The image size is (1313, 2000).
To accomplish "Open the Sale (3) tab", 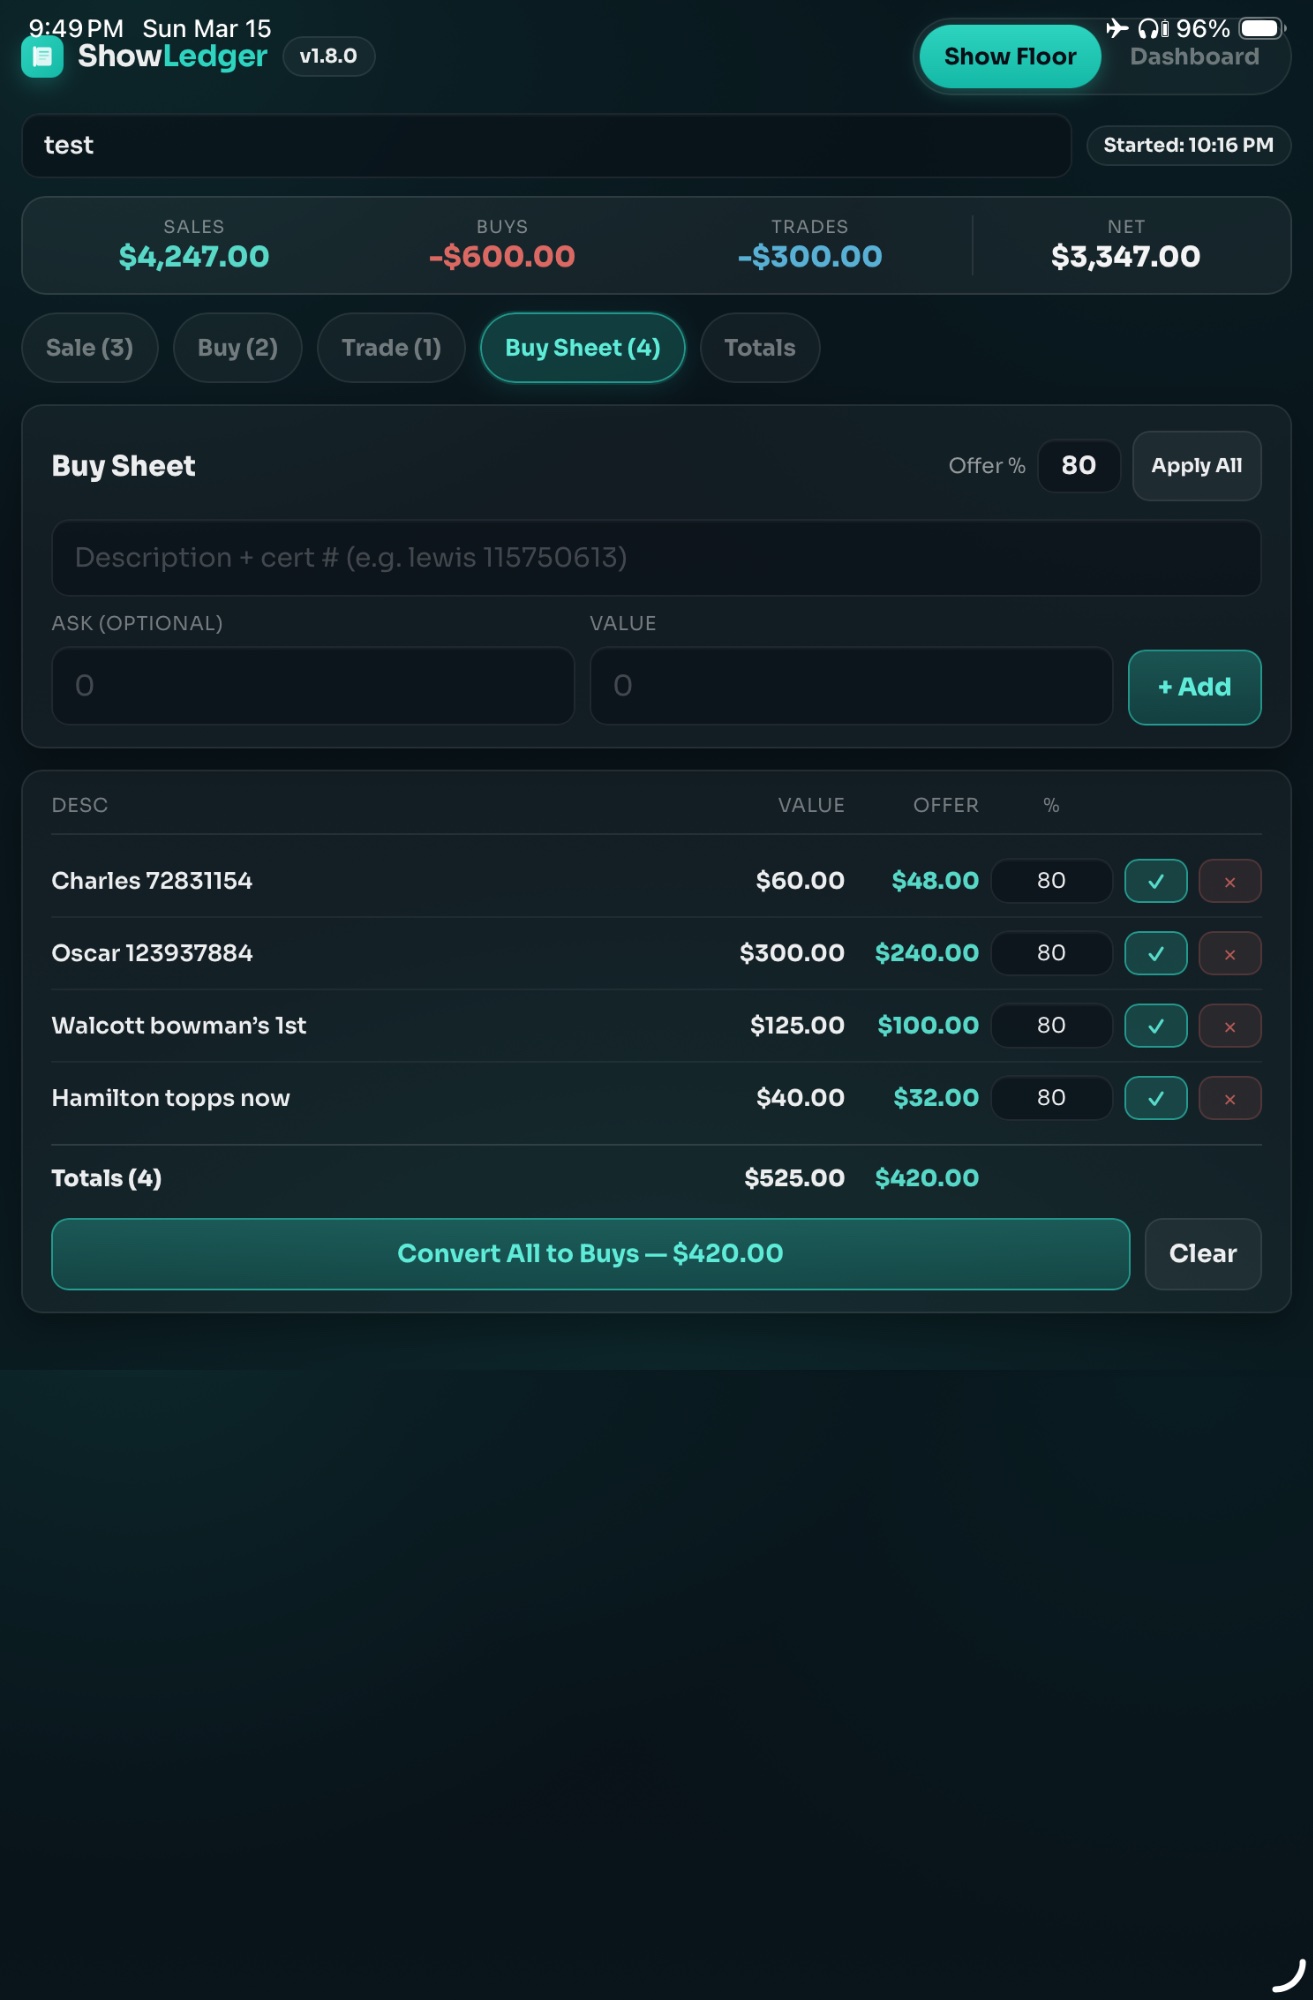I will point(89,348).
